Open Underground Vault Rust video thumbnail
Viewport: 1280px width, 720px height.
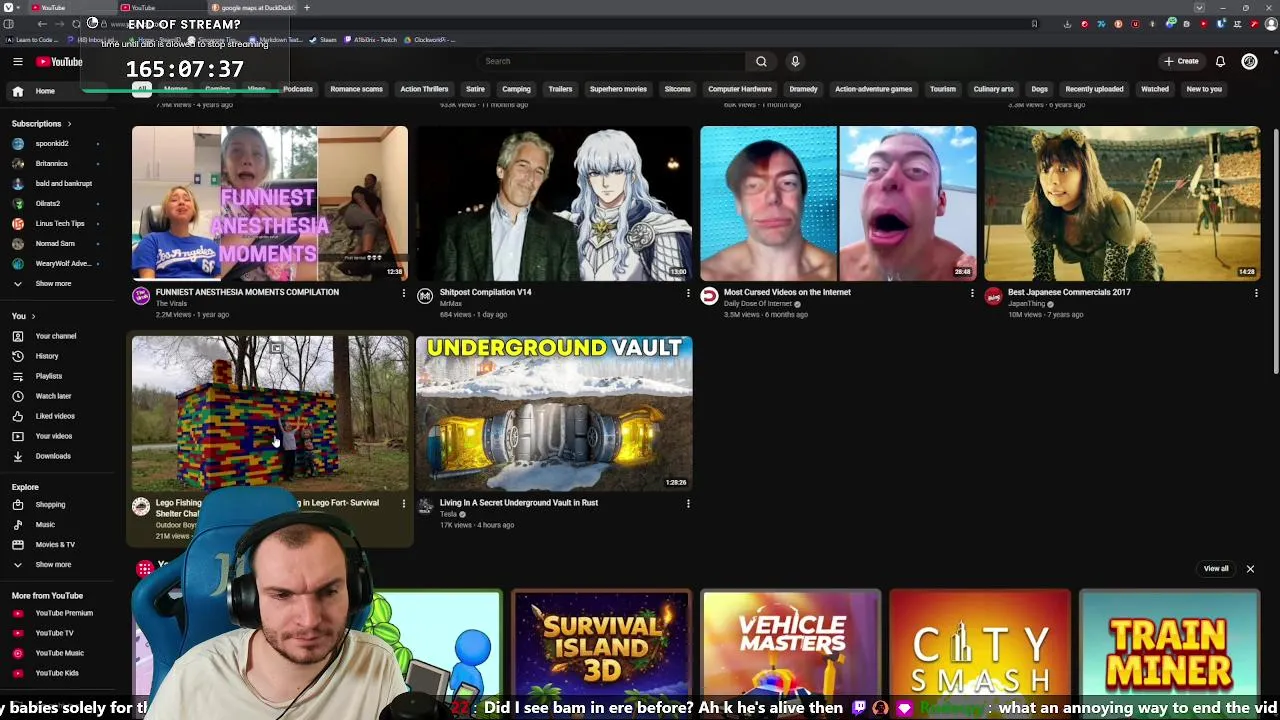tap(554, 413)
